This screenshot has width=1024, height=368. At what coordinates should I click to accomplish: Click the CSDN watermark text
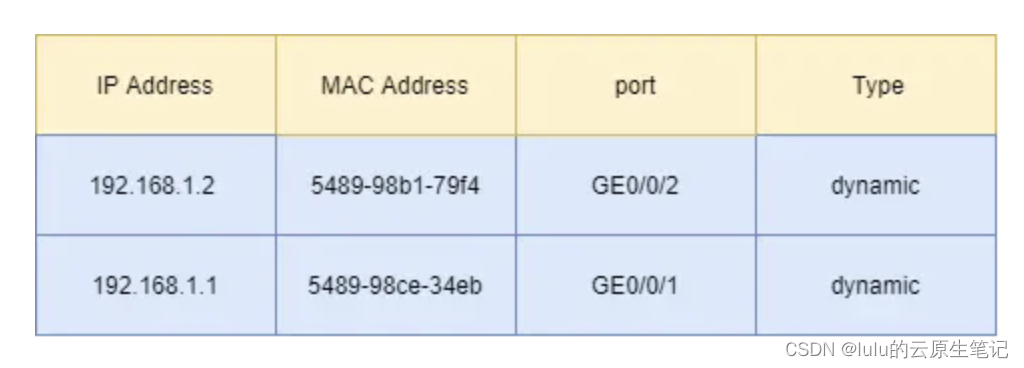pos(810,350)
